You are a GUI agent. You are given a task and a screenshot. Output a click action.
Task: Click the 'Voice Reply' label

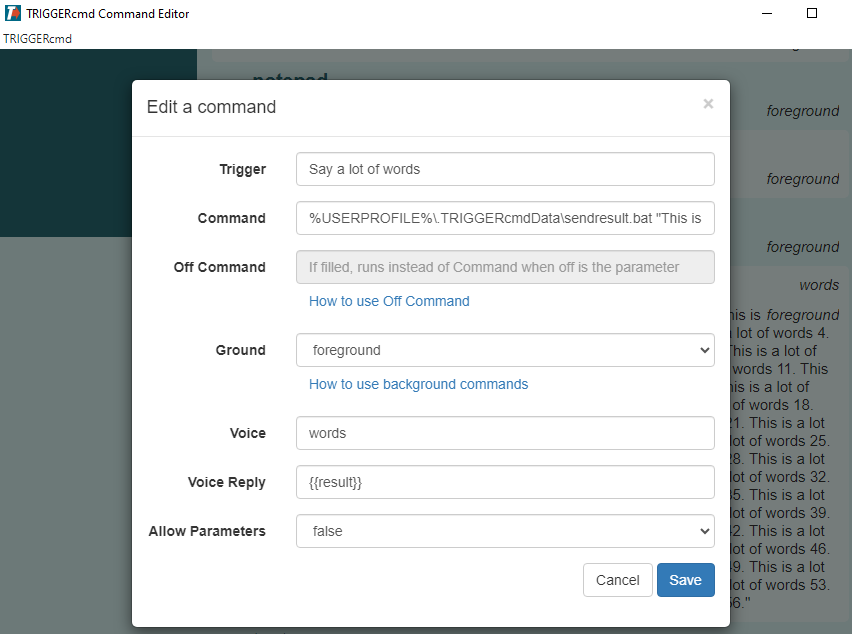click(x=227, y=482)
